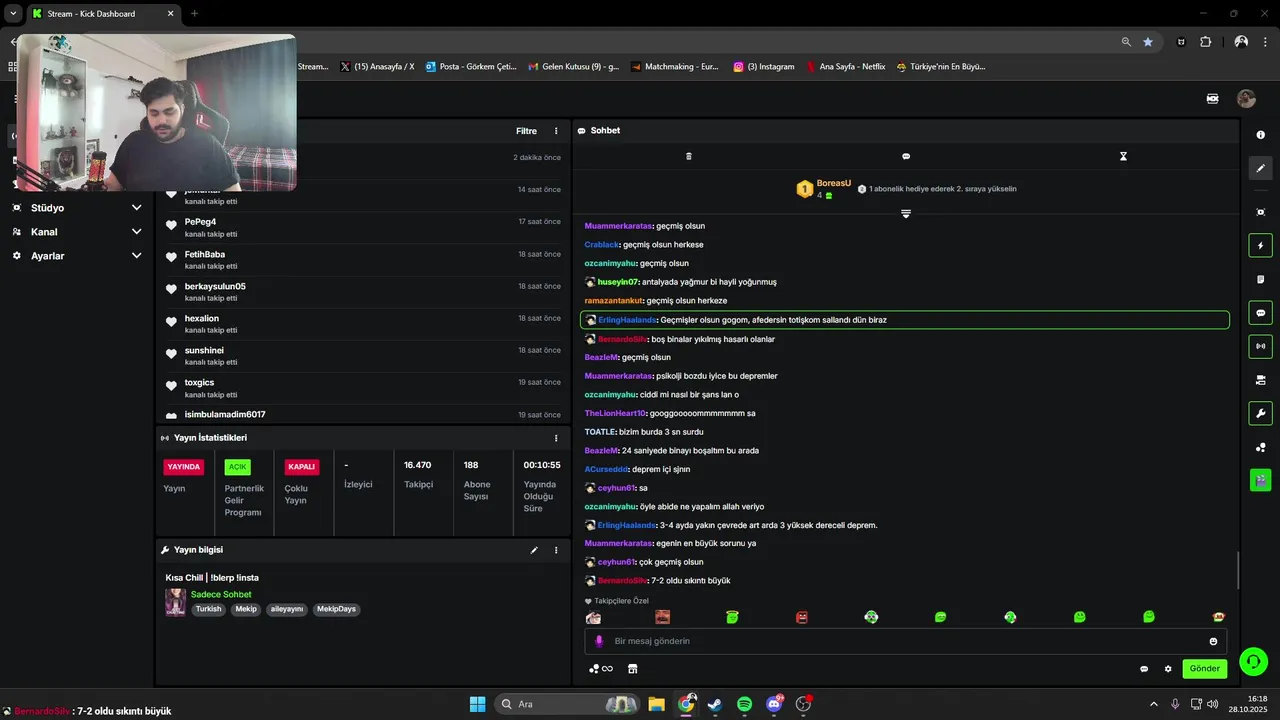Viewport: 1280px width, 720px height.
Task: Click the channel points dots icon in sidebar
Action: coord(1260,447)
